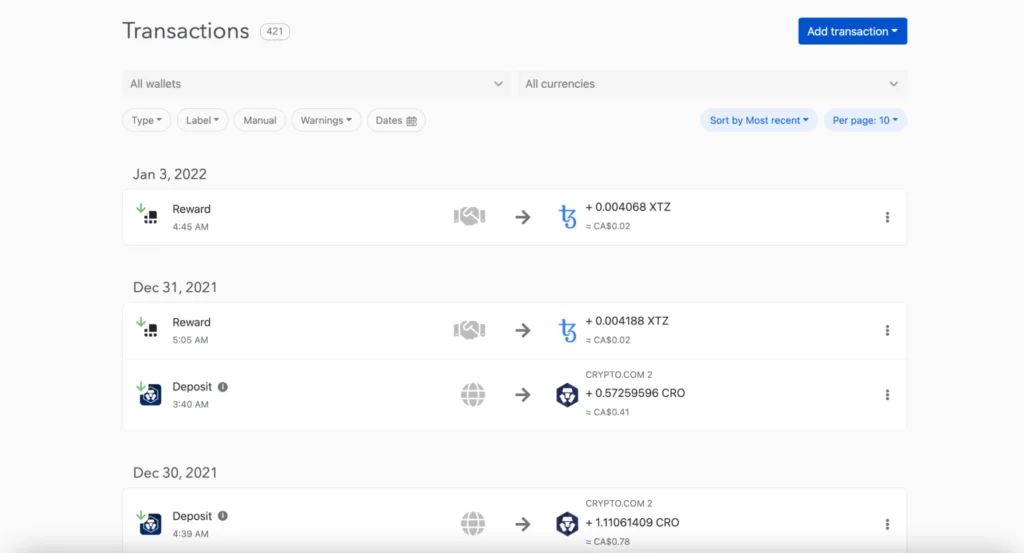Image resolution: width=1024 pixels, height=553 pixels.
Task: Click 'Reward' label at 5:05 AM
Action: pyautogui.click(x=191, y=322)
